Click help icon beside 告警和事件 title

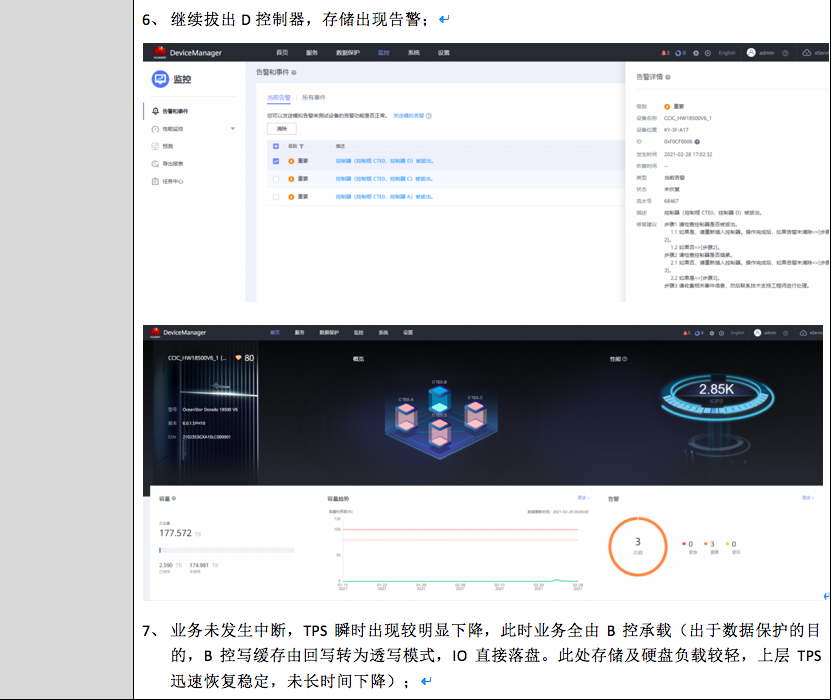(294, 73)
